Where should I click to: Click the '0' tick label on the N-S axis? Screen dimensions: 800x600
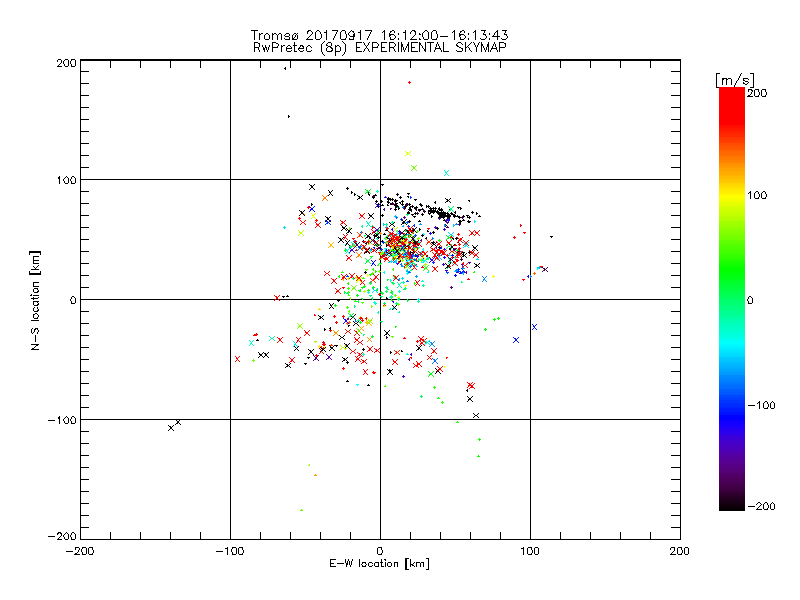click(x=73, y=300)
